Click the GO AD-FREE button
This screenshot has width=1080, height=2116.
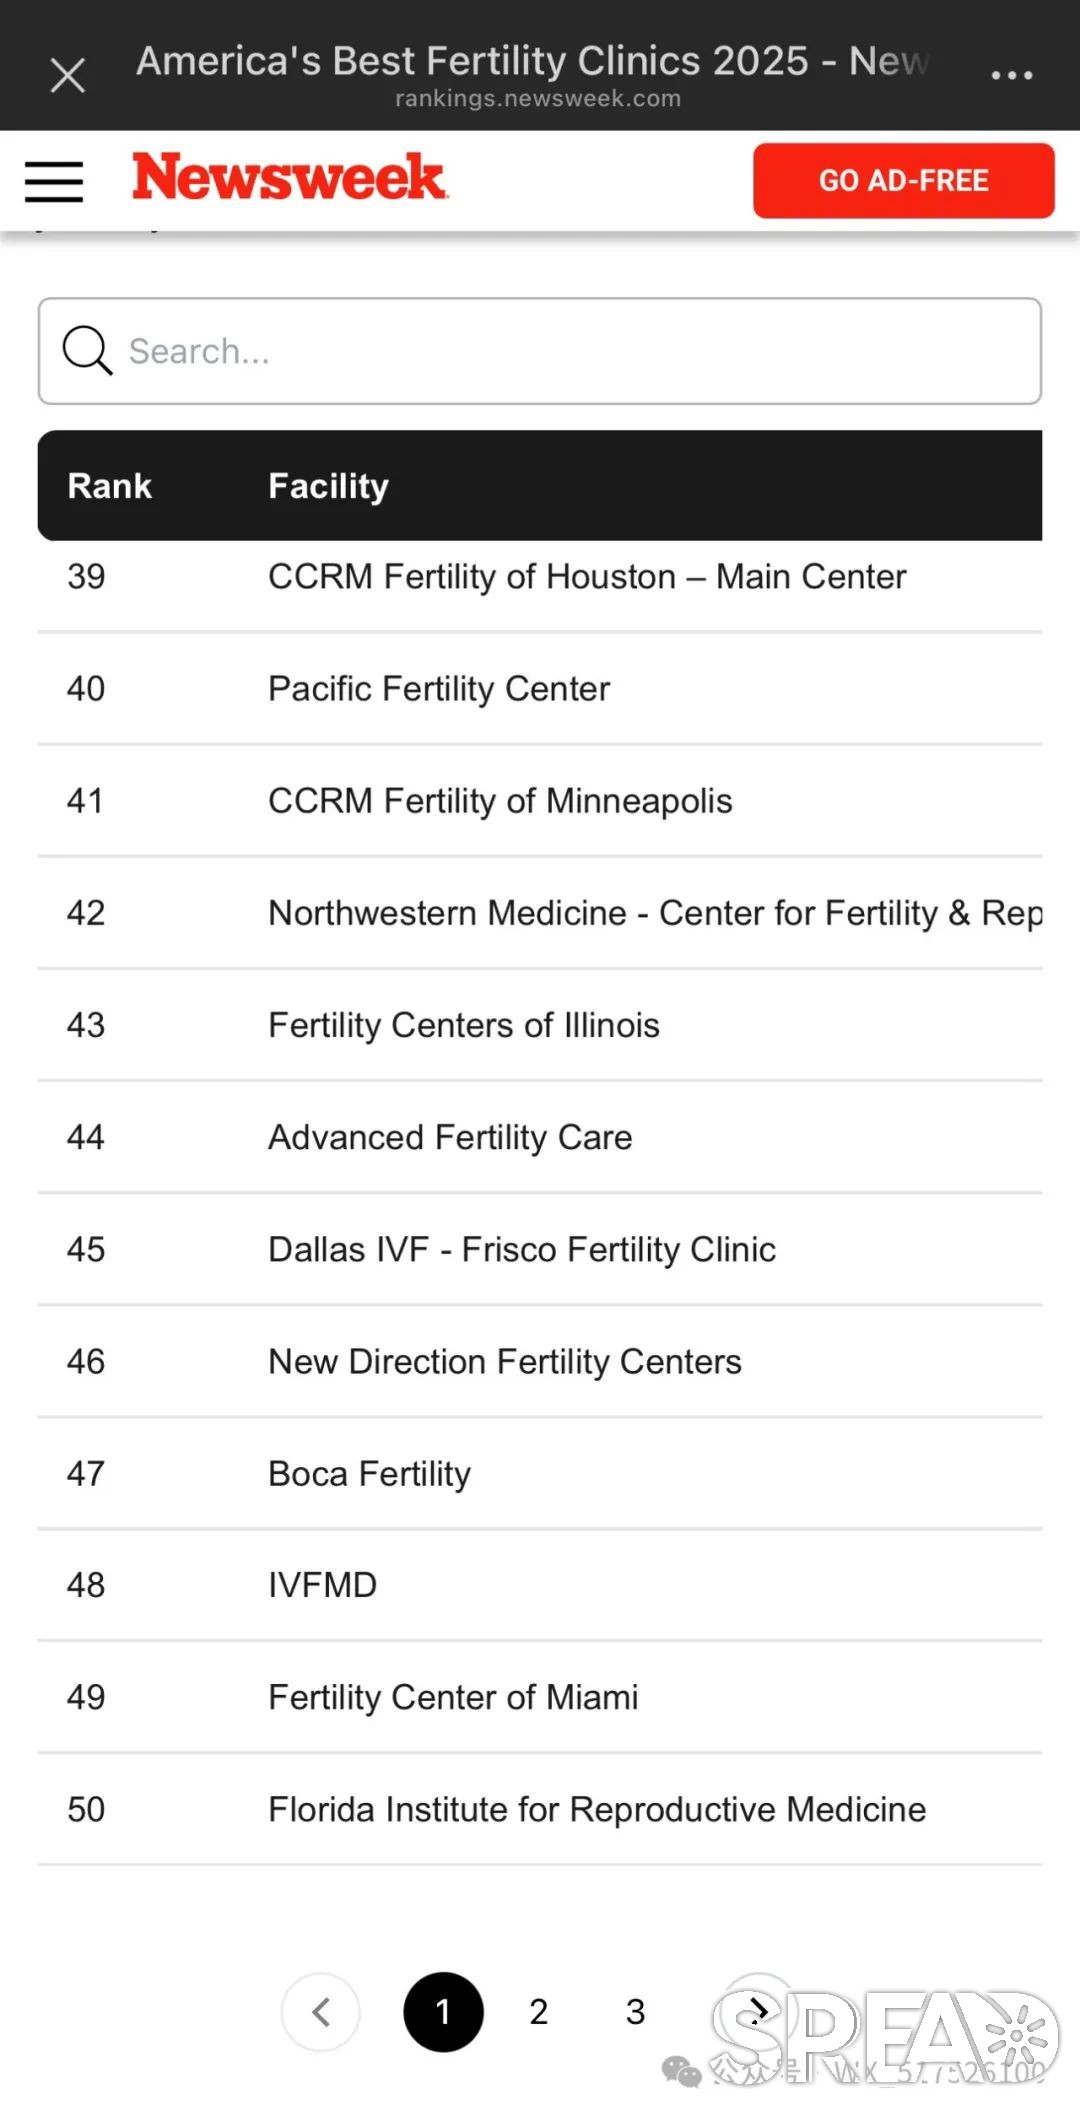[x=903, y=180]
